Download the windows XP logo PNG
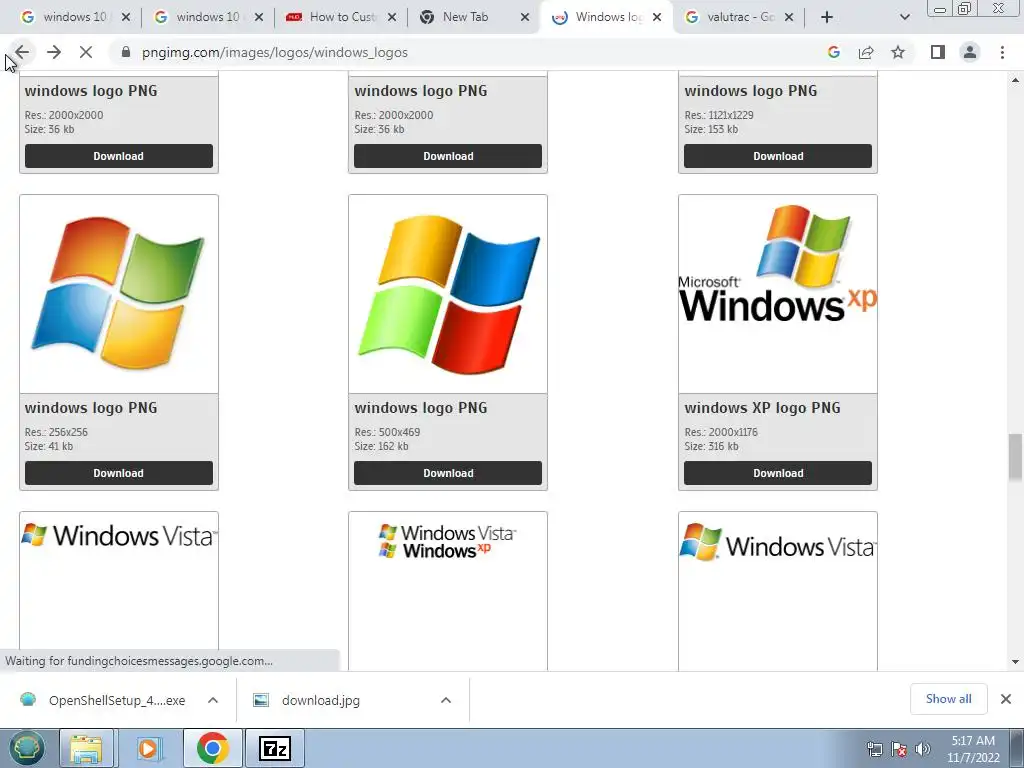Screen dimensions: 1024x768 (778, 473)
